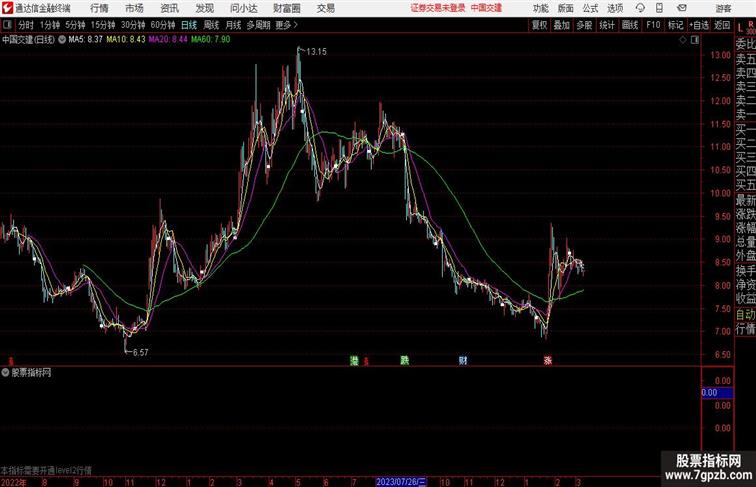The height and width of the screenshot is (487, 756).
Task: Toggle the side panel icon at chart top-right
Action: click(x=695, y=40)
